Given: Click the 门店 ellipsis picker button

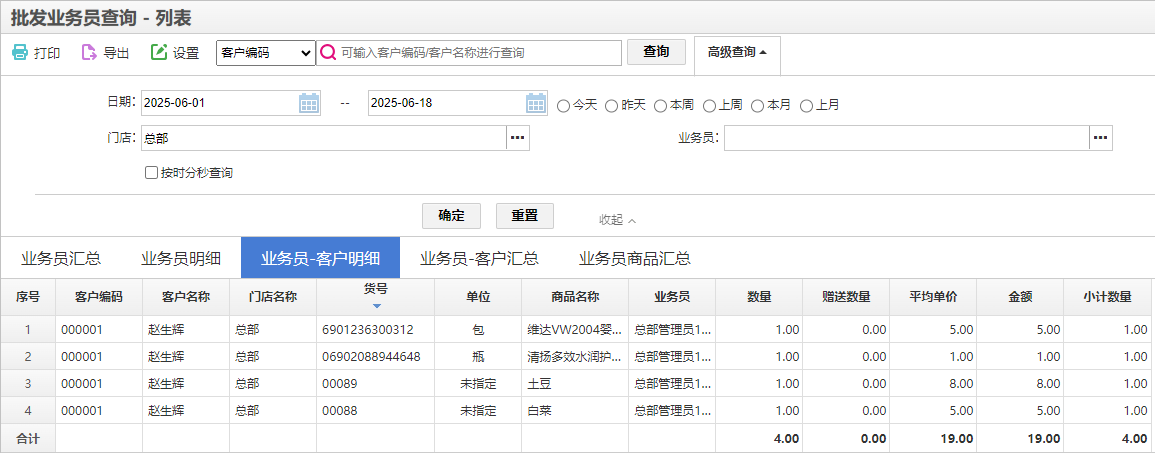Looking at the screenshot, I should click(518, 138).
